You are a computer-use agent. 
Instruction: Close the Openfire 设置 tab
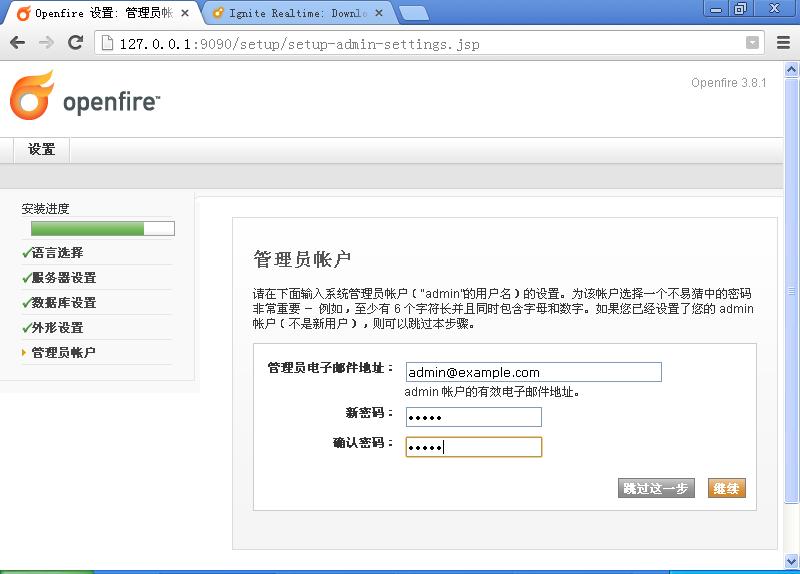[x=185, y=13]
